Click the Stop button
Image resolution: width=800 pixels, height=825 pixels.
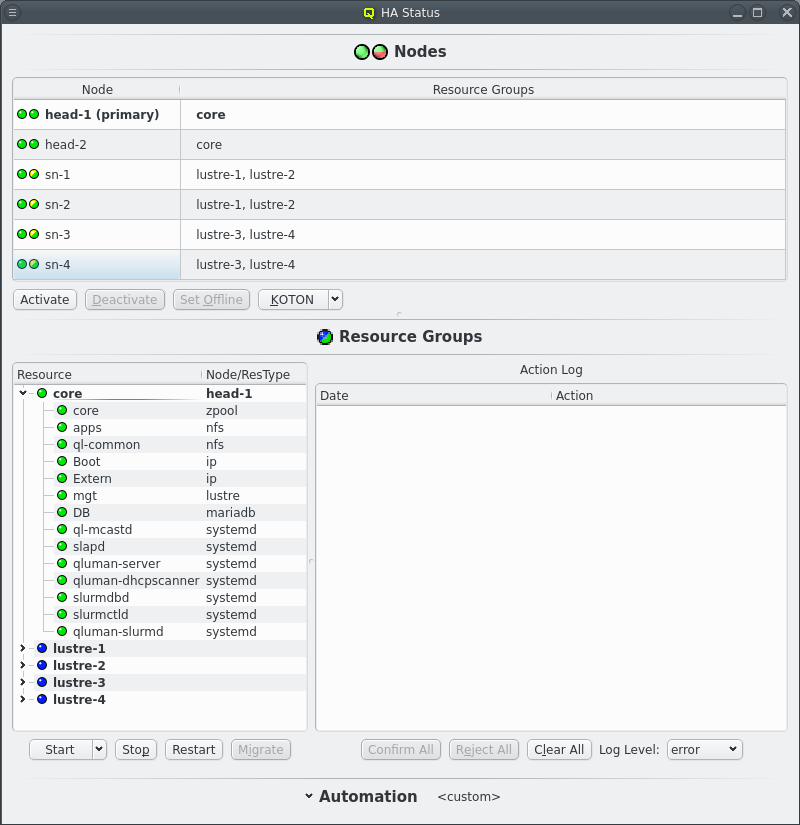click(x=136, y=749)
